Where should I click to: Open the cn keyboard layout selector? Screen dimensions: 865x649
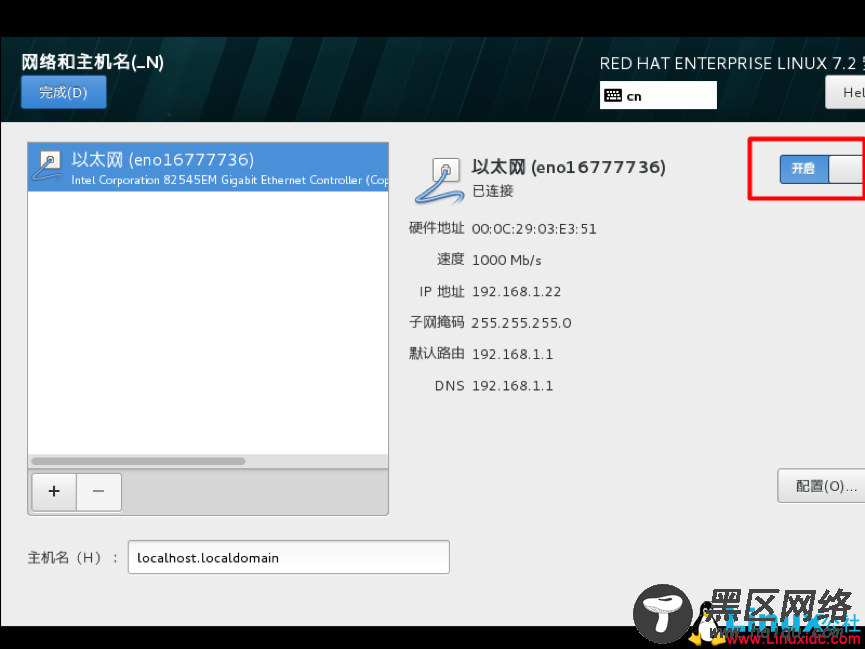pos(658,95)
